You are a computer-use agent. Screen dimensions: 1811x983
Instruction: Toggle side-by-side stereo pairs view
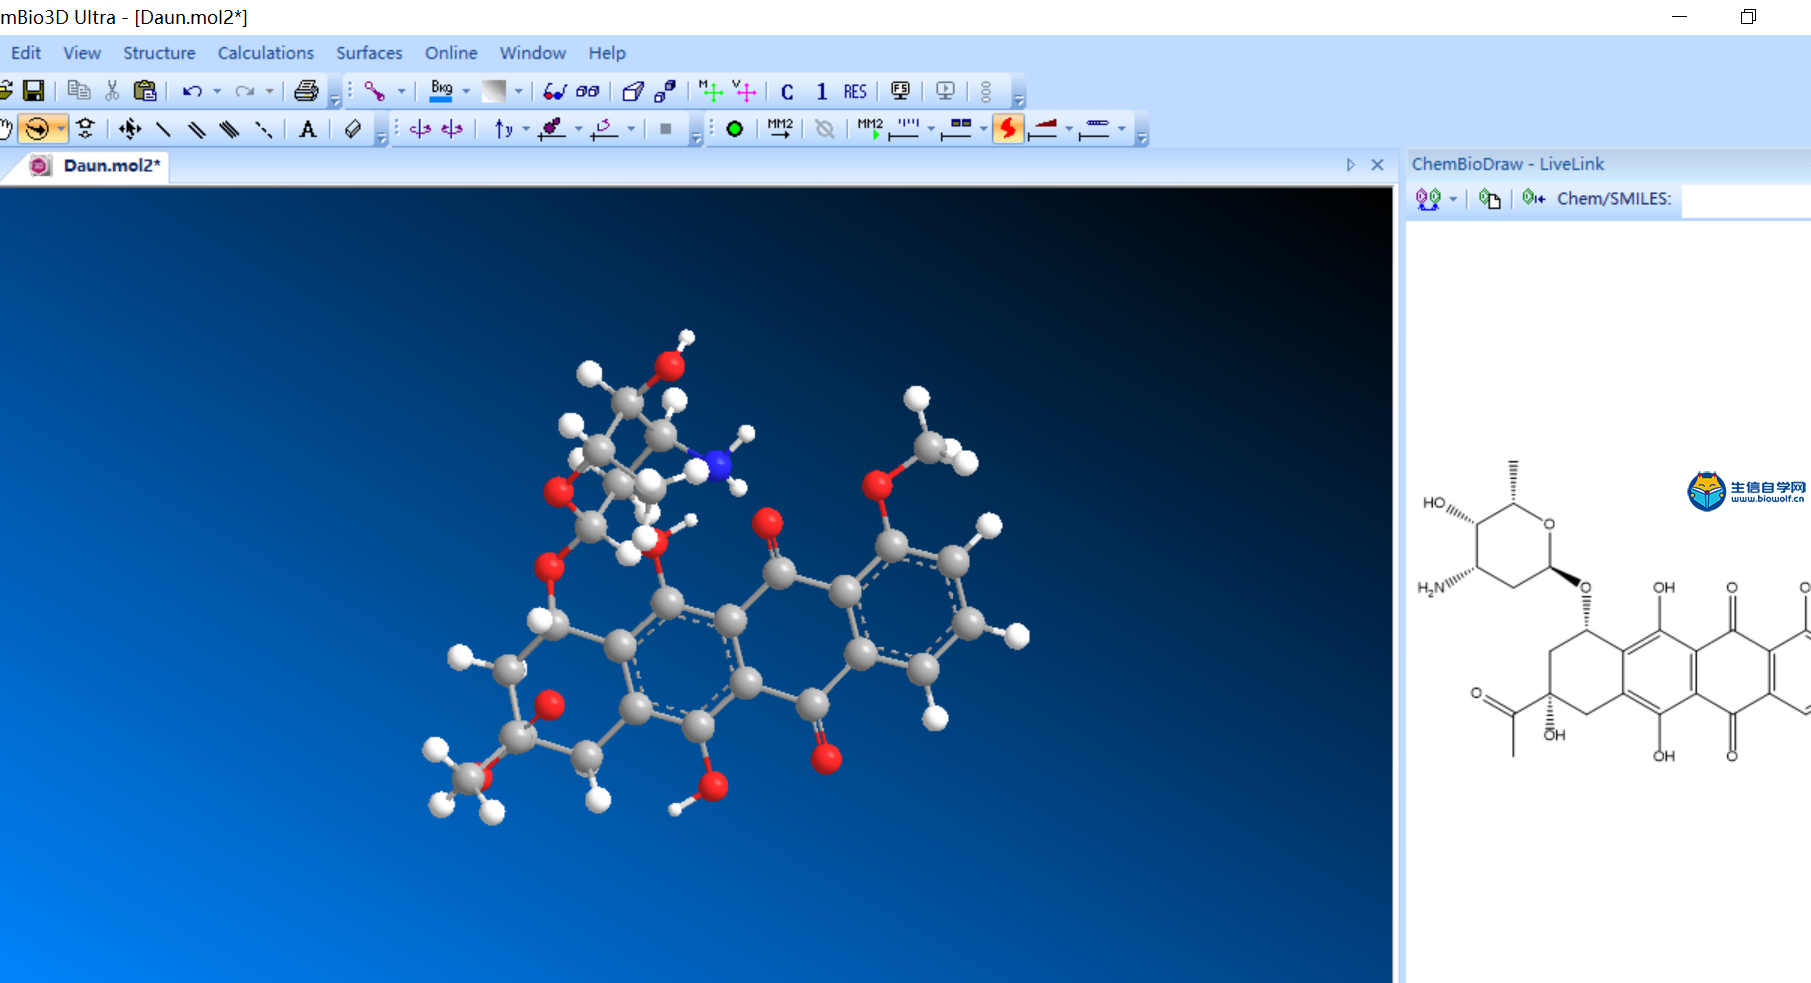click(588, 91)
